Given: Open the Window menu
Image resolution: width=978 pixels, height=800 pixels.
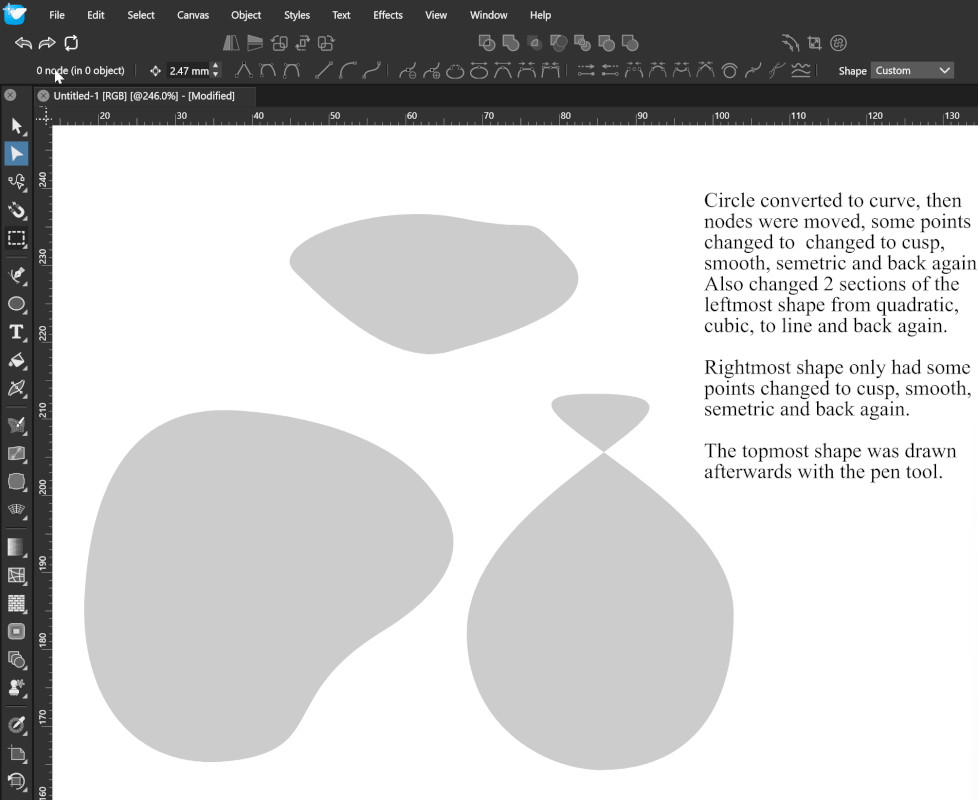Looking at the screenshot, I should click(488, 15).
